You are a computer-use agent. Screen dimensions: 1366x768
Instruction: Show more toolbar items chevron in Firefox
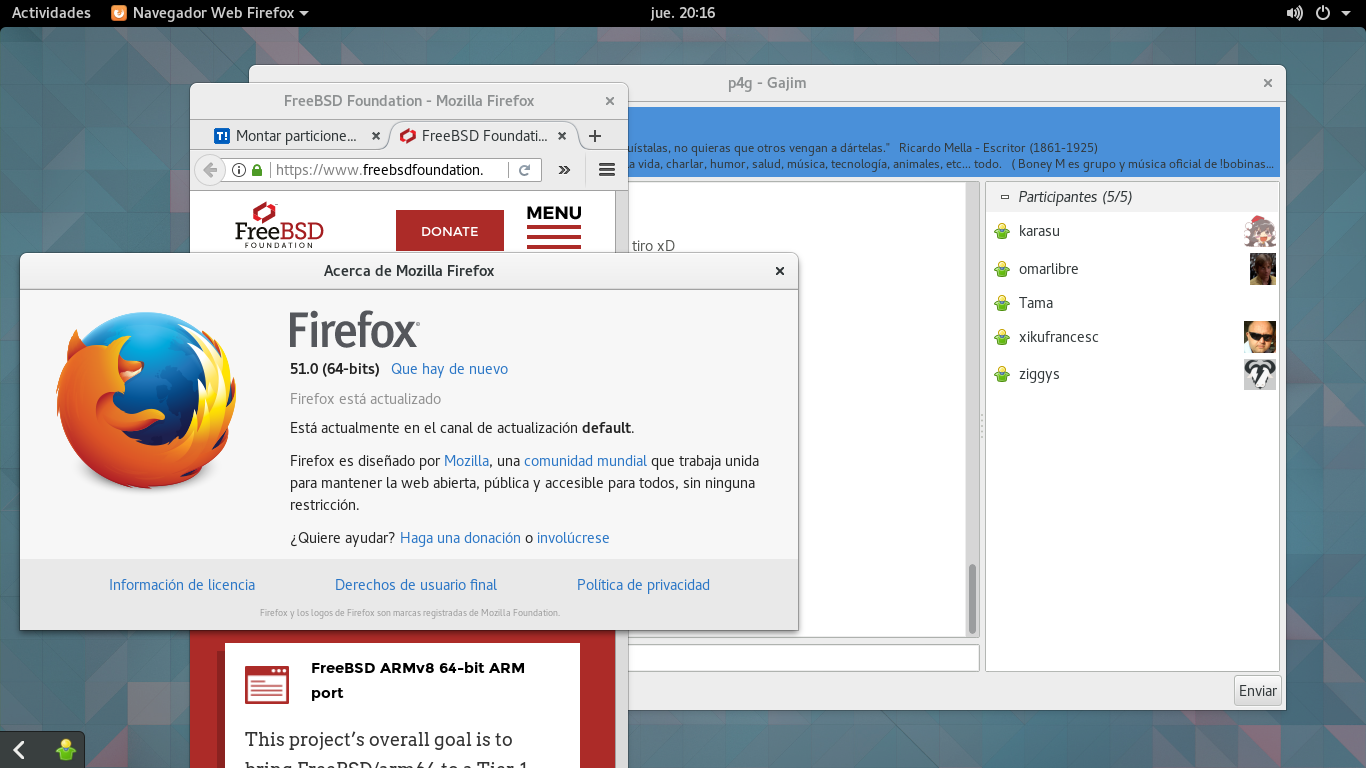pos(564,170)
